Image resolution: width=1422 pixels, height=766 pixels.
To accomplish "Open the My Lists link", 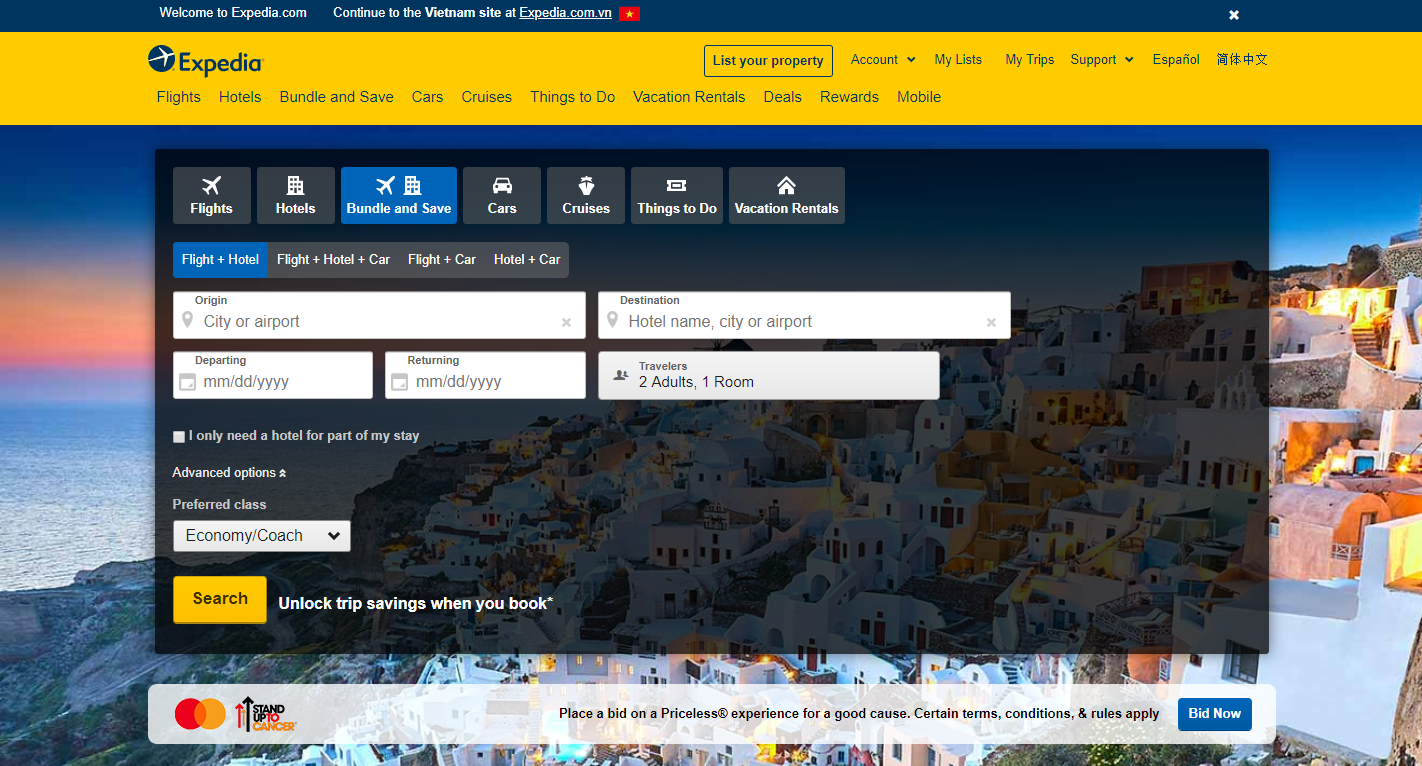I will [x=958, y=60].
